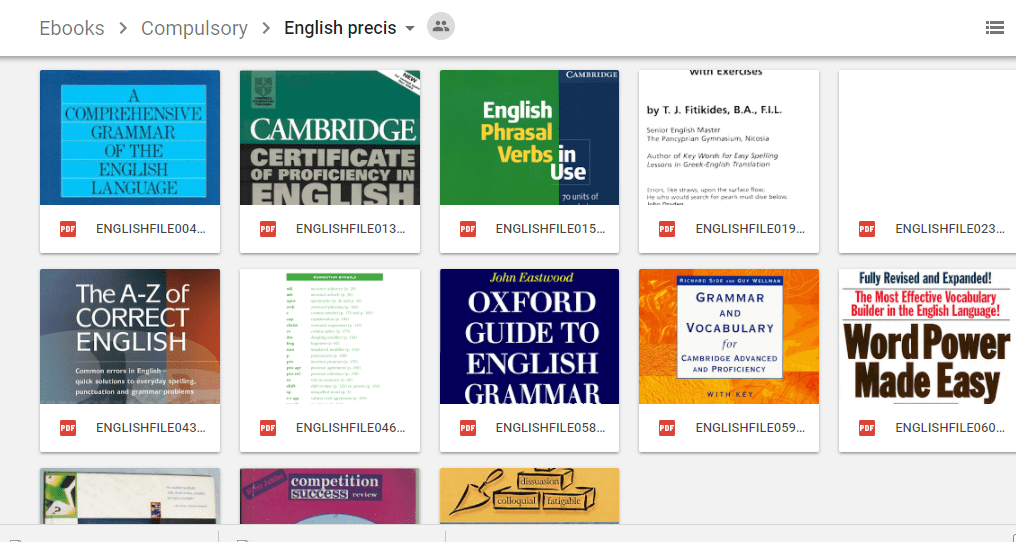Click PDF icon beside ENGLISHFILE059
Image resolution: width=1016 pixels, height=542 pixels.
click(667, 428)
